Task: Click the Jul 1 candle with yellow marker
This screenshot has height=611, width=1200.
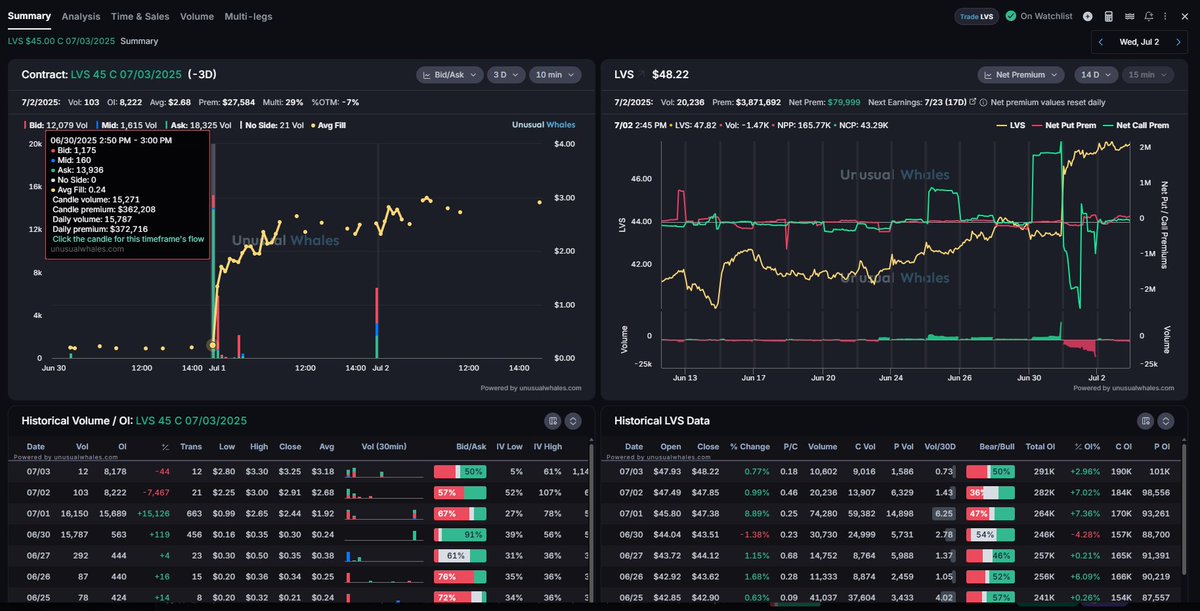Action: 212,345
